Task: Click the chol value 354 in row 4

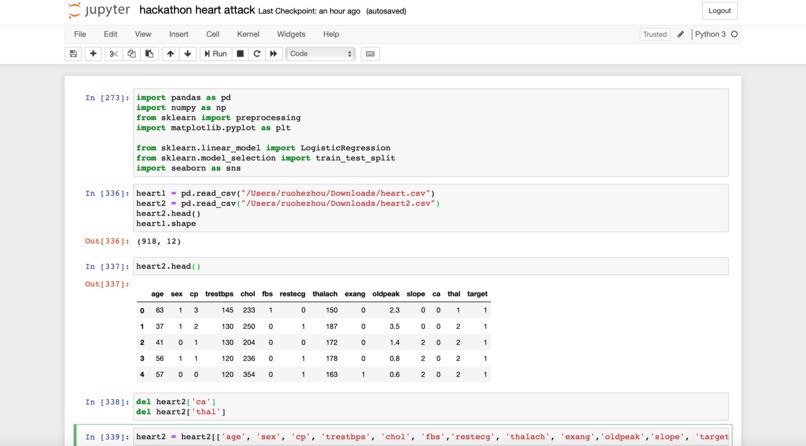Action: [249, 375]
